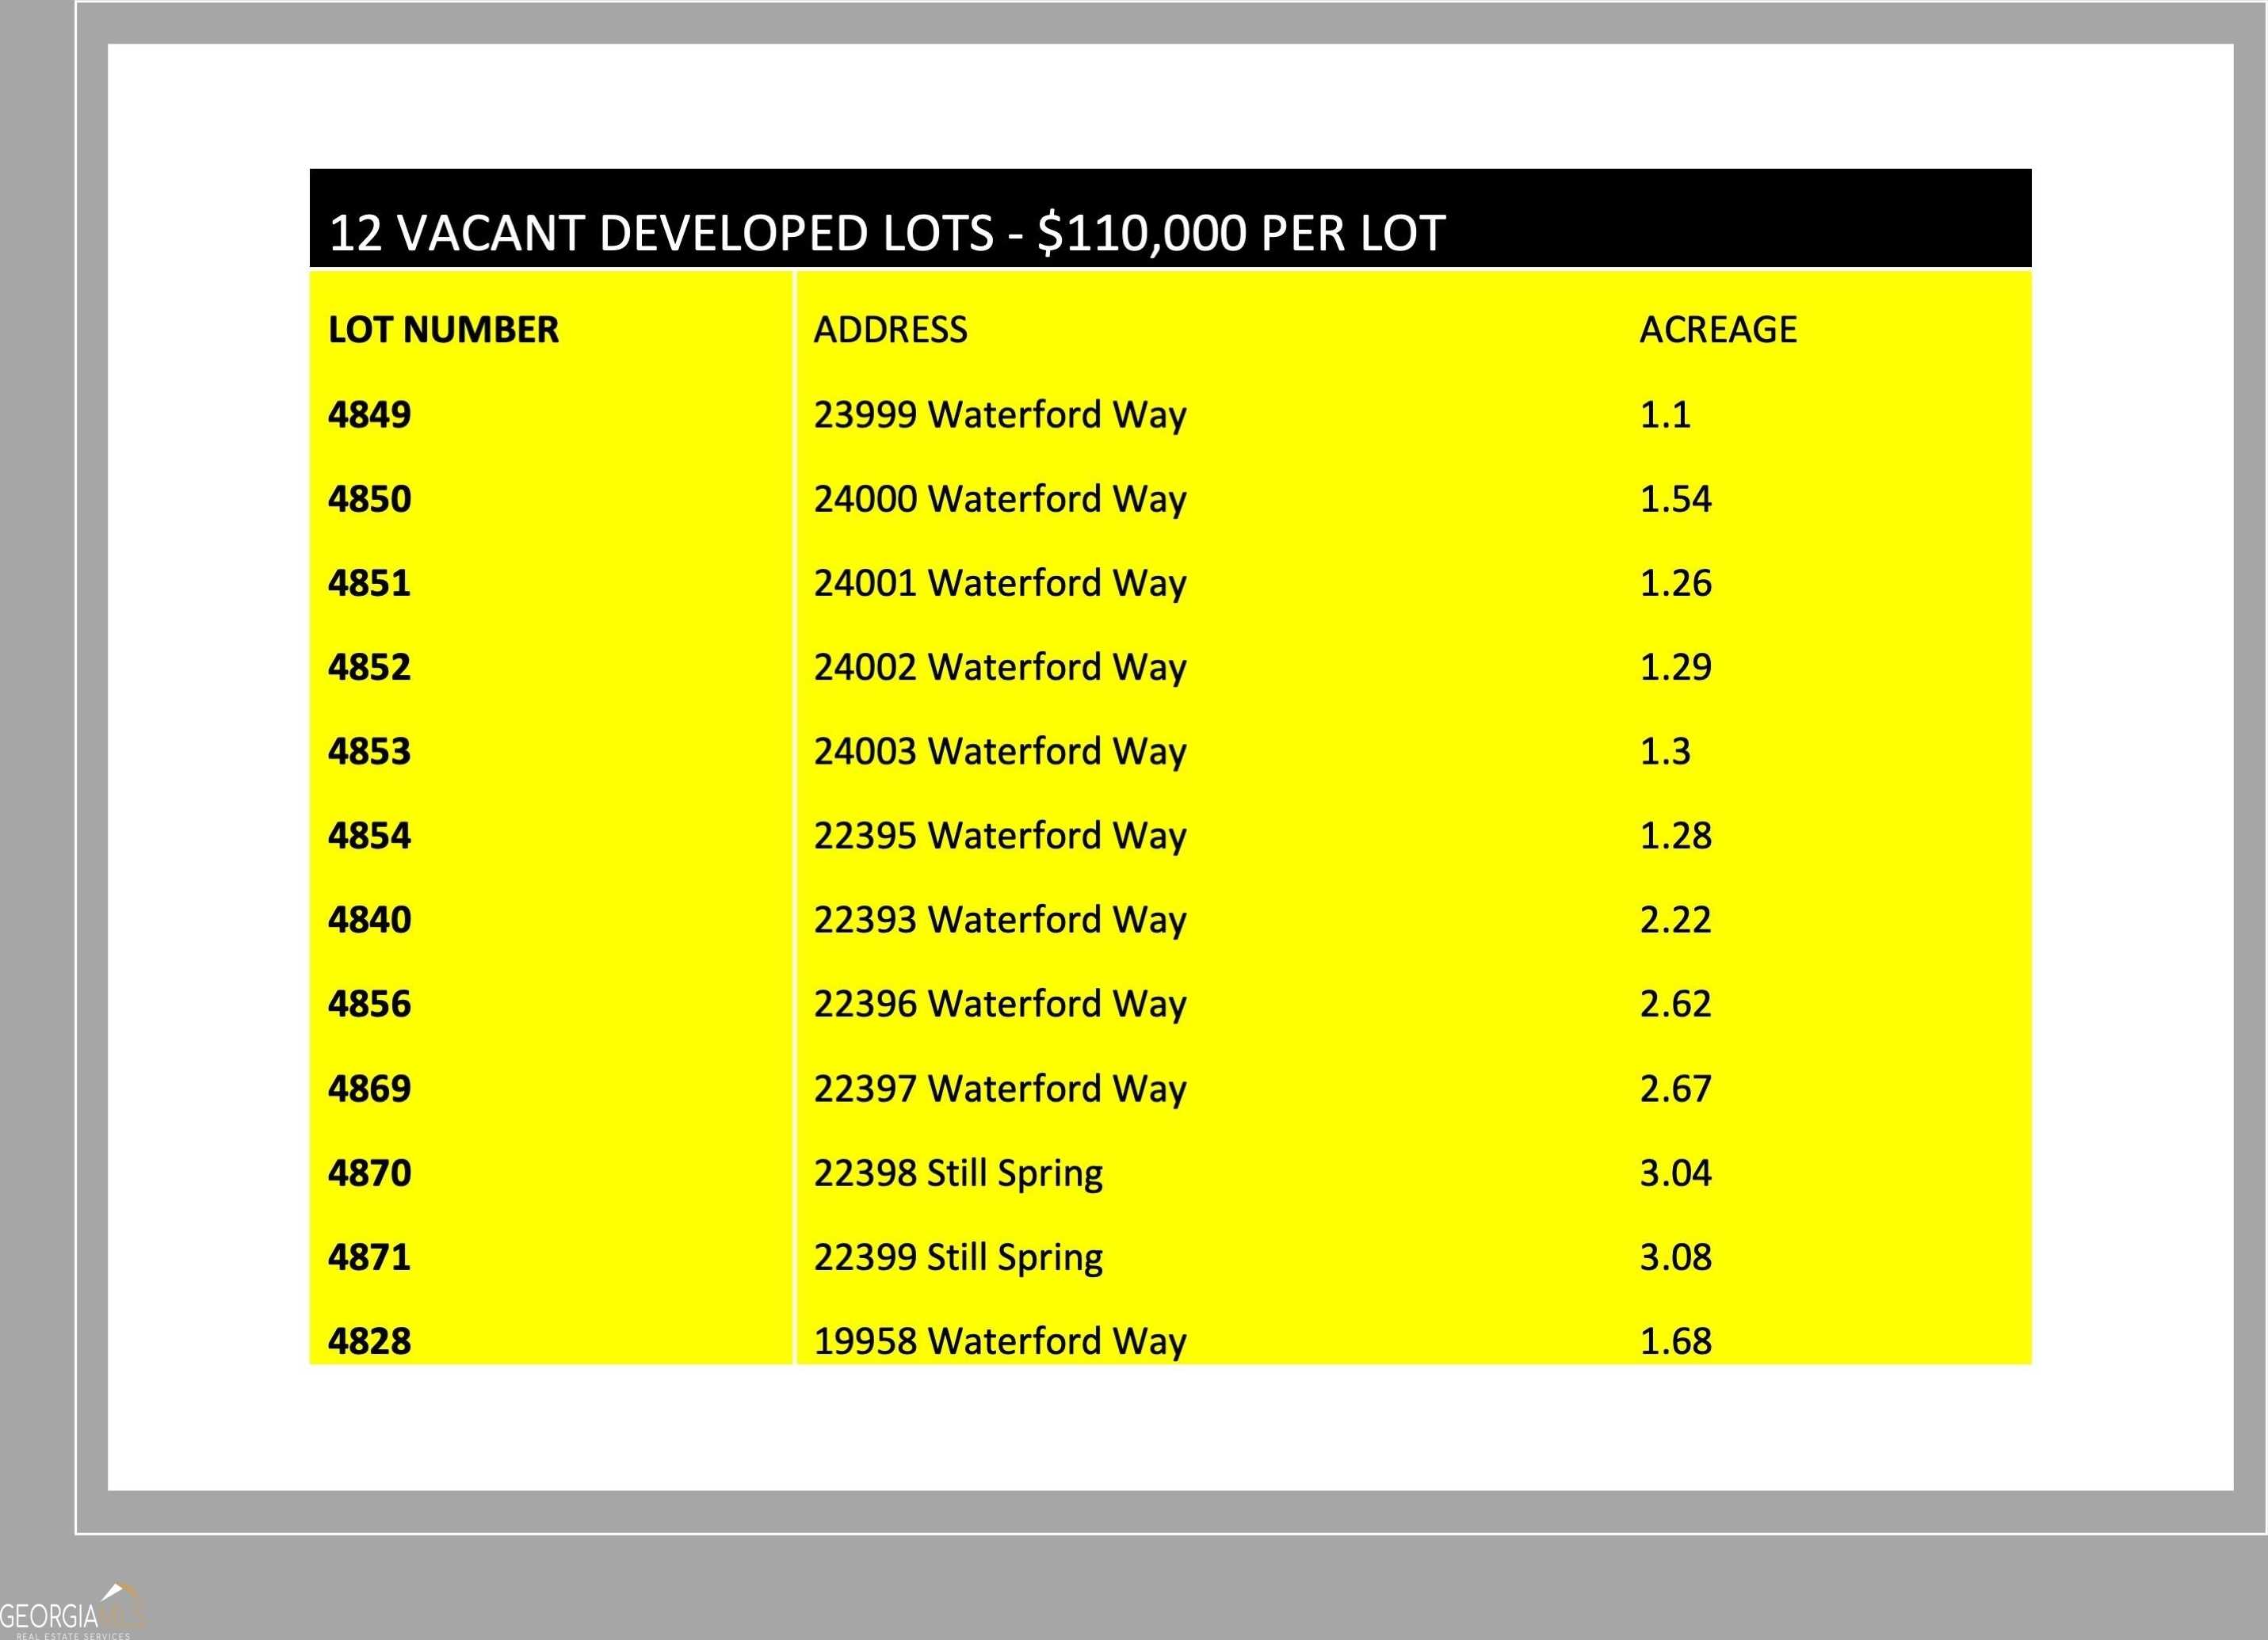Click acreage value 1.68
The image size is (2268, 1640).
1675,1340
